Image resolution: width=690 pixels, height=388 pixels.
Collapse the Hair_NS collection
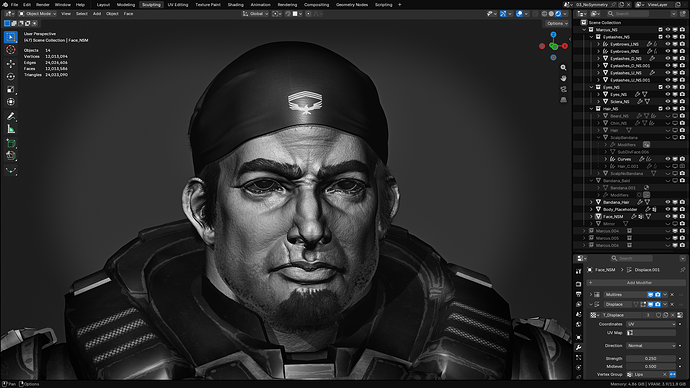tap(591, 109)
